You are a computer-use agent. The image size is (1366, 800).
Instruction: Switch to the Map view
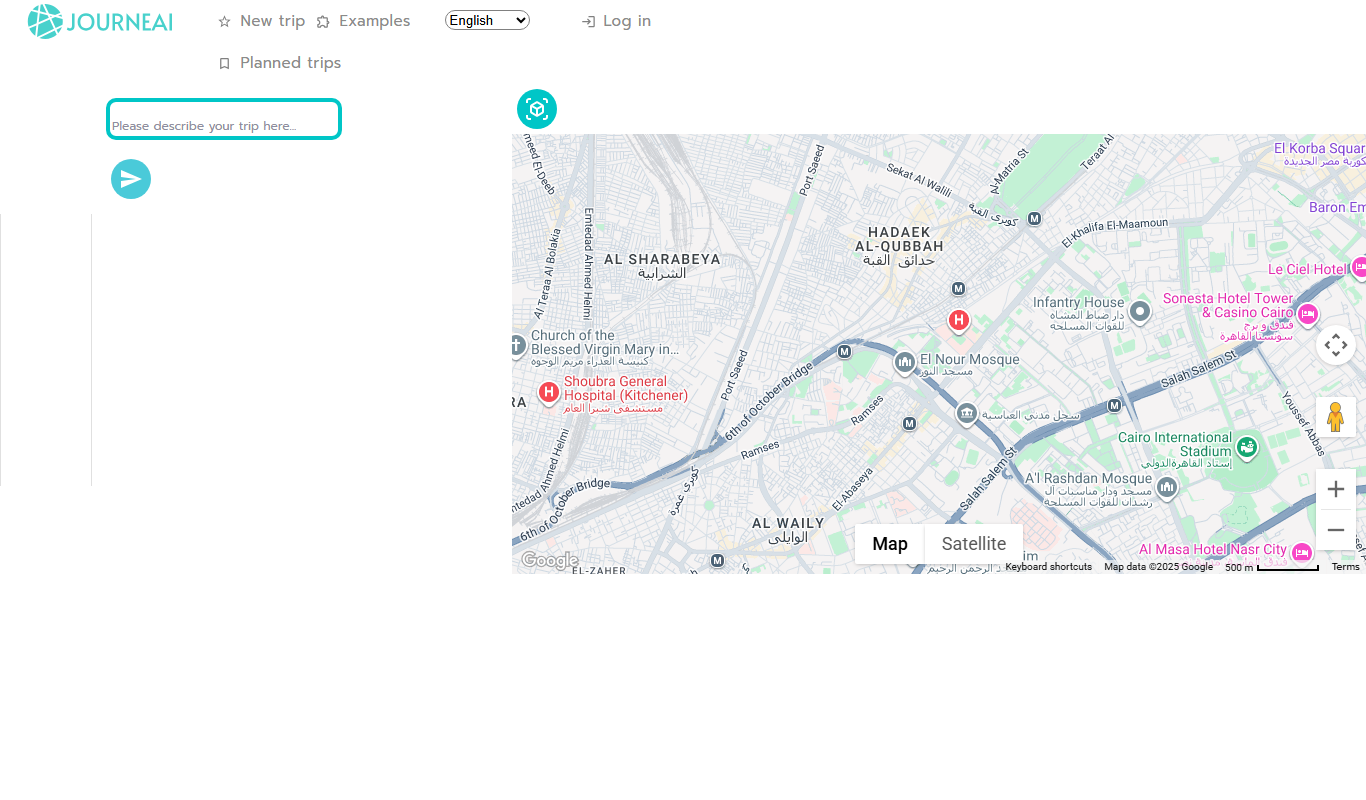(x=890, y=544)
